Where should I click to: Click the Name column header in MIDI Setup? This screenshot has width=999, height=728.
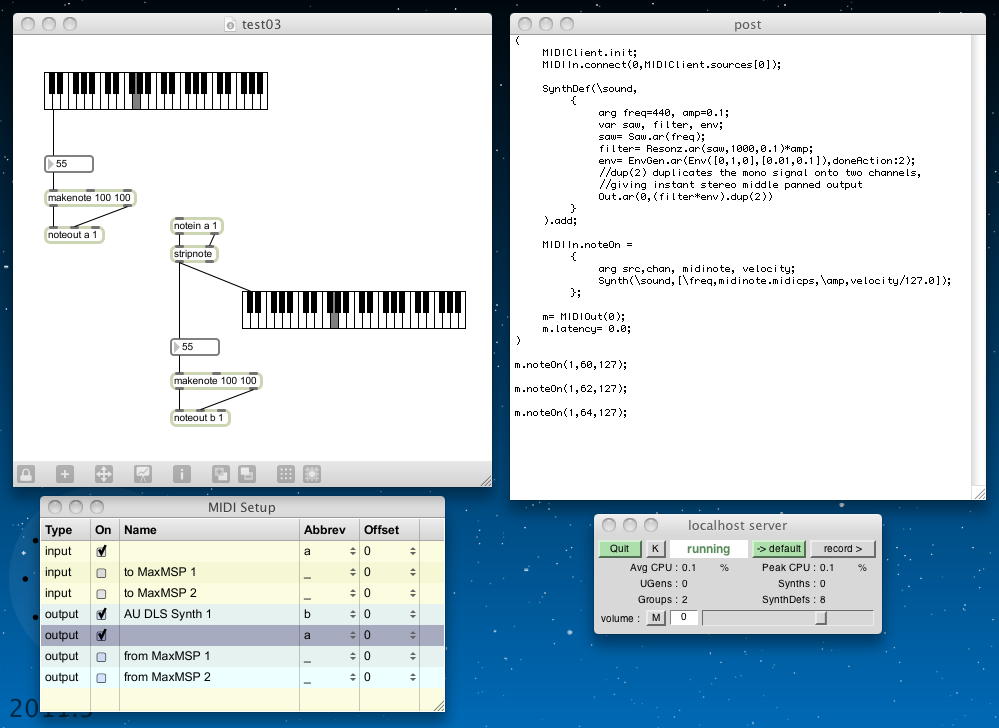(x=209, y=530)
